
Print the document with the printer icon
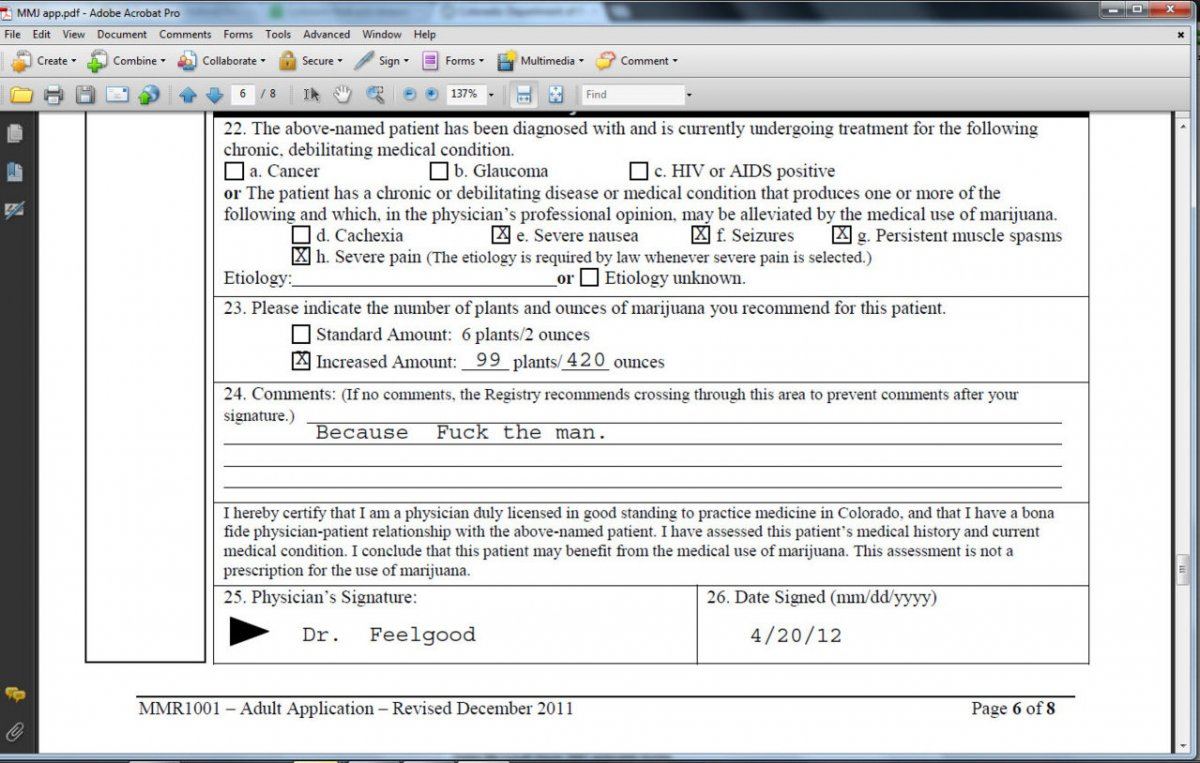pyautogui.click(x=54, y=95)
